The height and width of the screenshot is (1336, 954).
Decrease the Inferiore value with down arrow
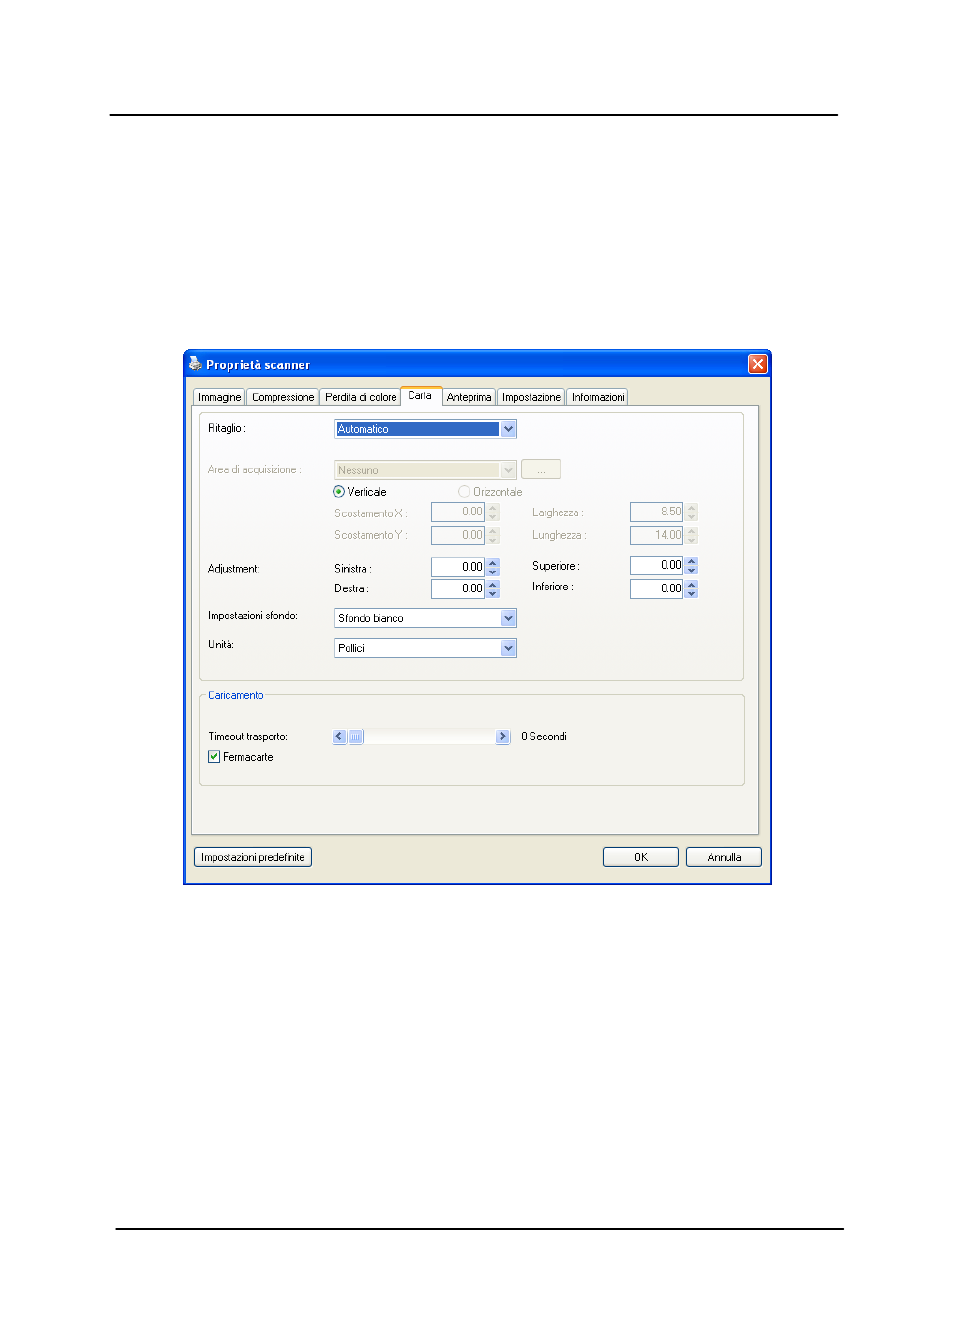(x=692, y=594)
